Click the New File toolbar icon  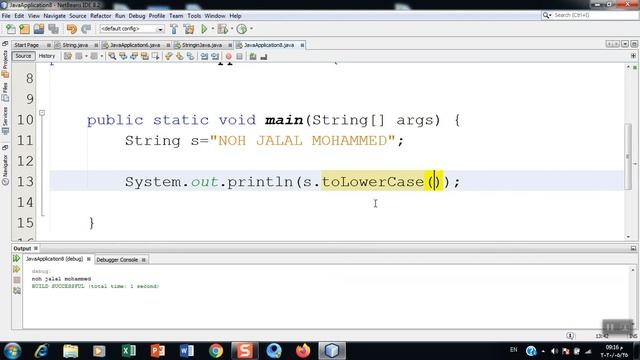click(11, 29)
